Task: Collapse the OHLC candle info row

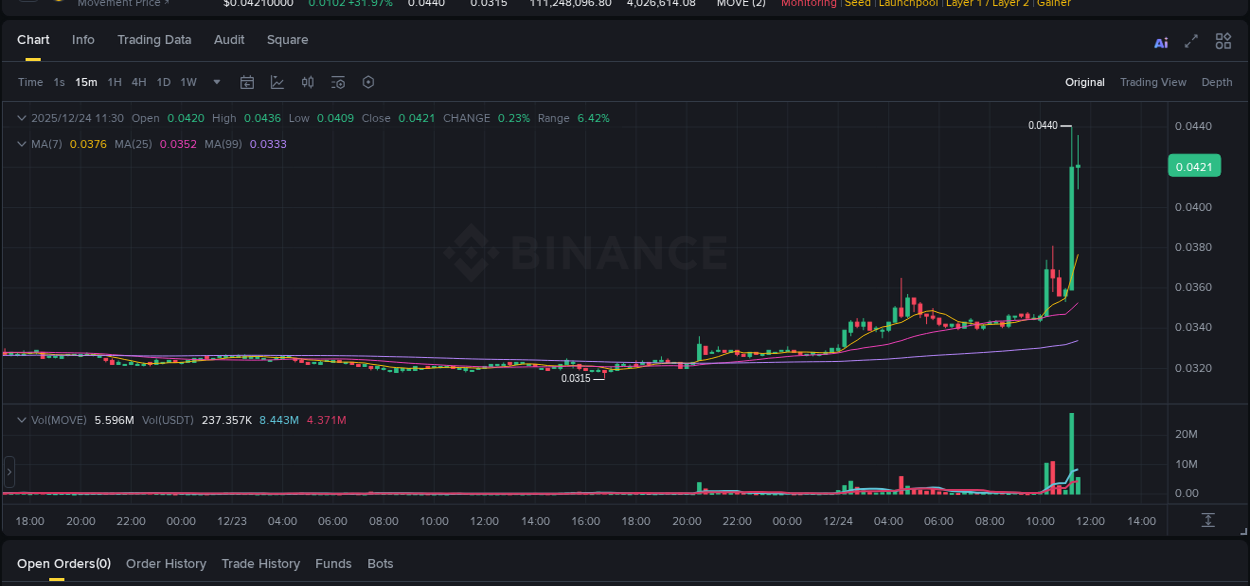Action: pos(20,117)
